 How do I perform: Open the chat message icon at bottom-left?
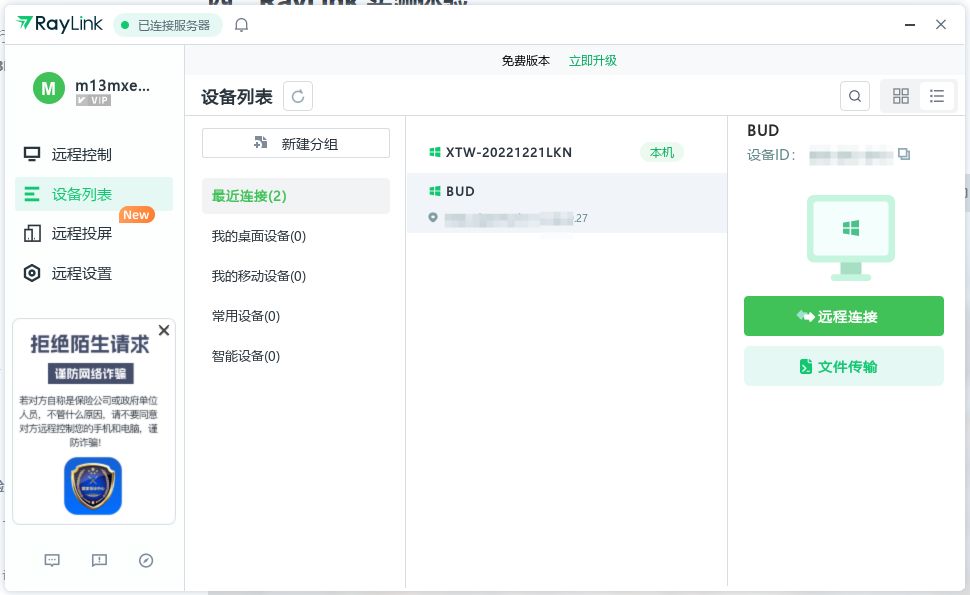point(52,561)
